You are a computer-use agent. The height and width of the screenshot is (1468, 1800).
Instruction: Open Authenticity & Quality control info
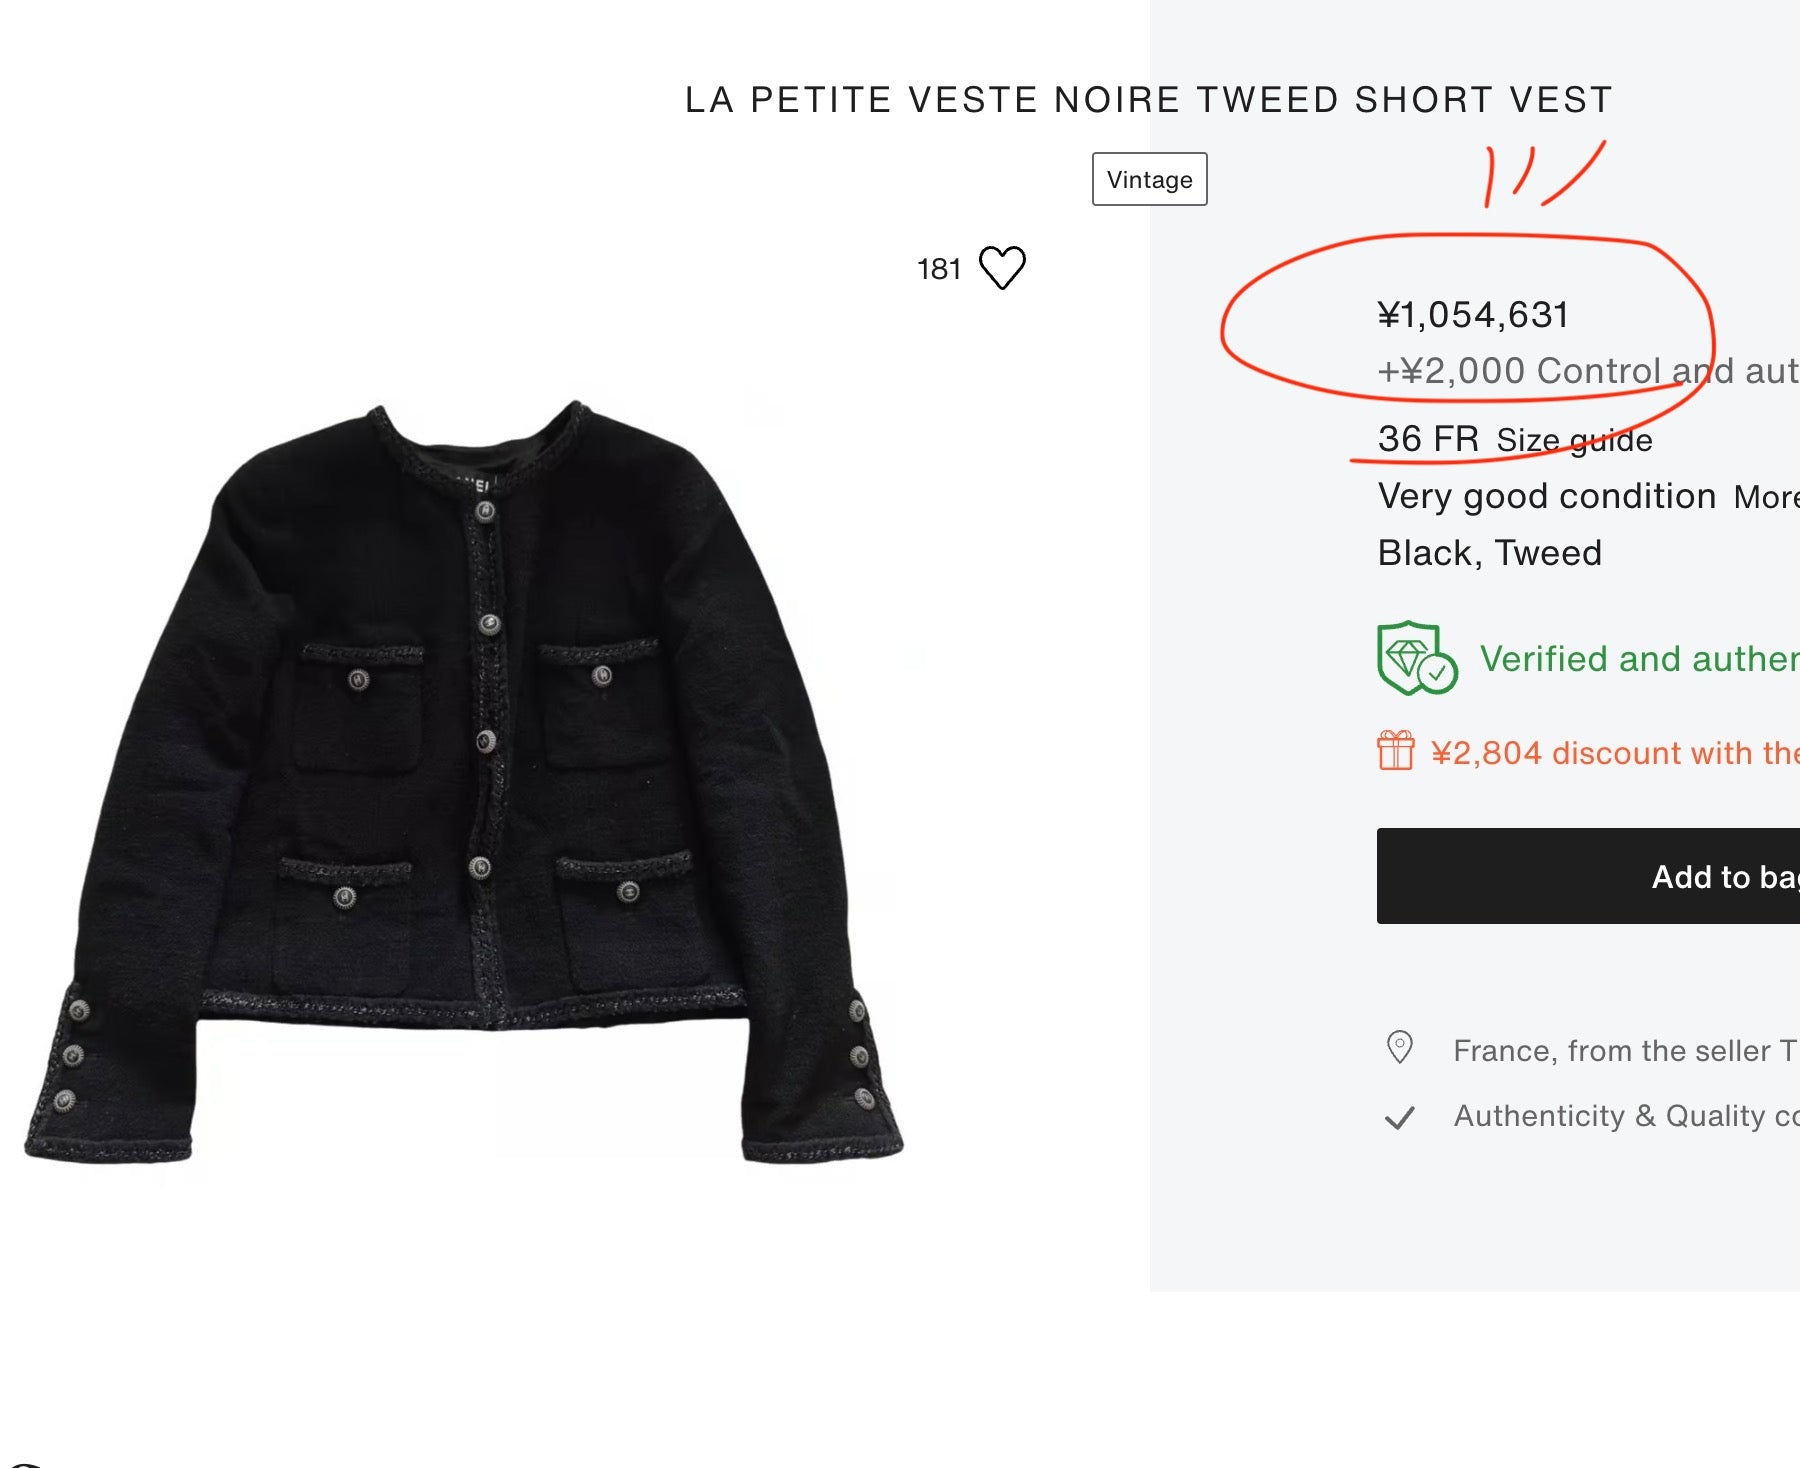coord(1626,1116)
